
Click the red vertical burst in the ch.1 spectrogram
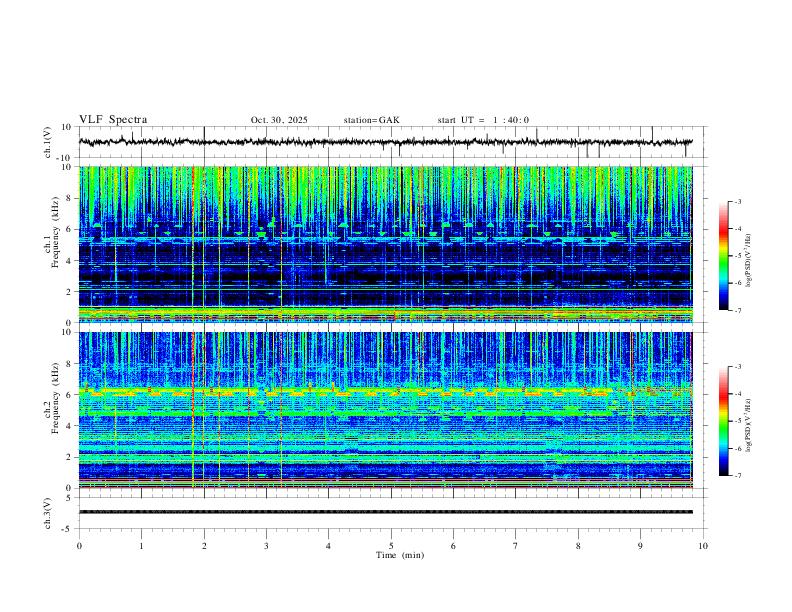coord(193,244)
